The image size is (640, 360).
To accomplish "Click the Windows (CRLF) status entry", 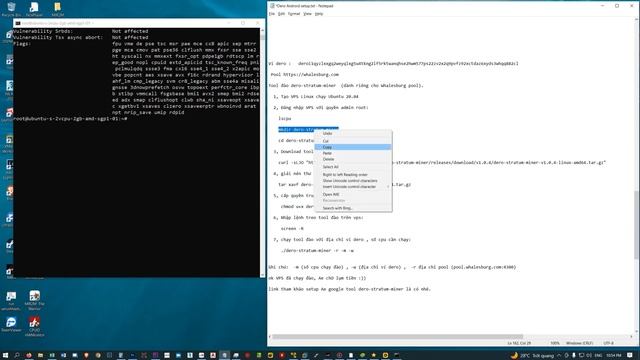I will tap(579, 343).
